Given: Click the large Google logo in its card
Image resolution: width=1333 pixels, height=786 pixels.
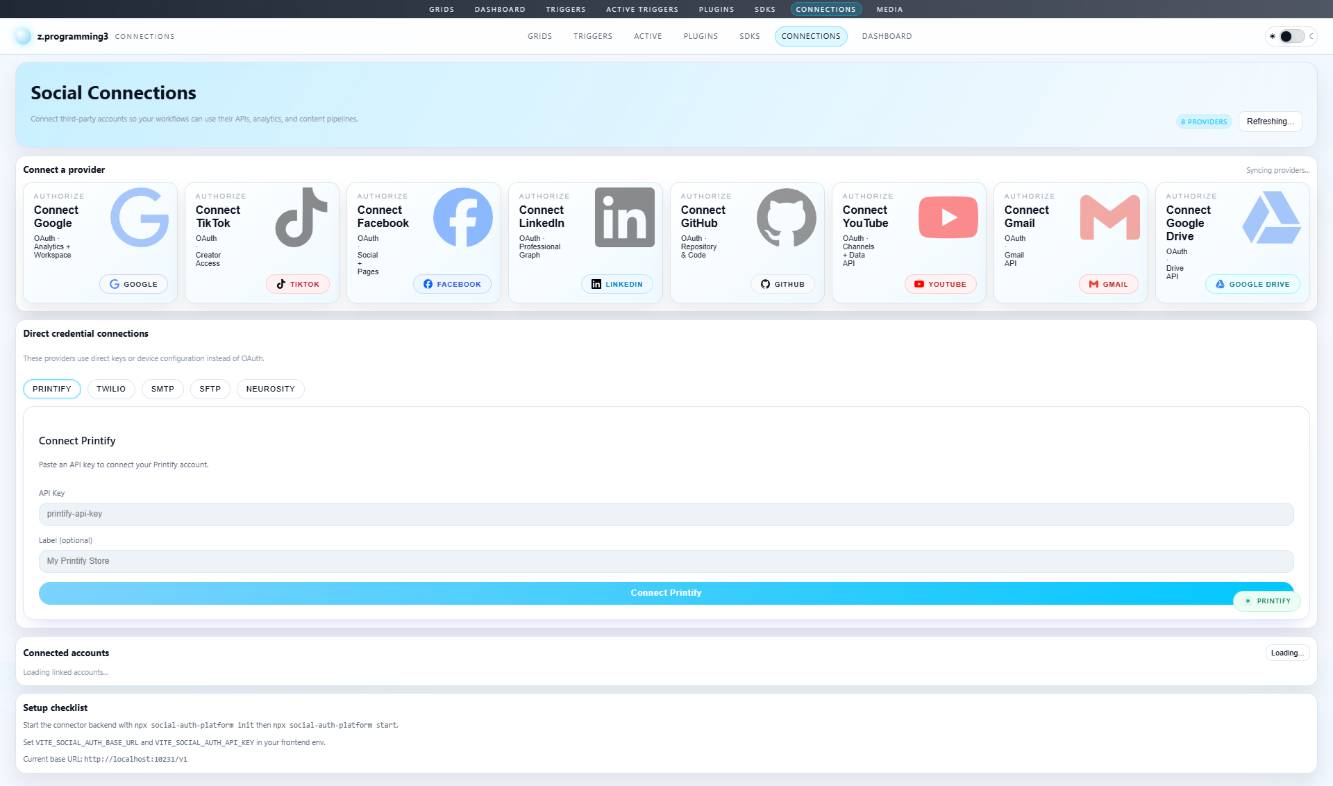Looking at the screenshot, I should pyautogui.click(x=140, y=217).
